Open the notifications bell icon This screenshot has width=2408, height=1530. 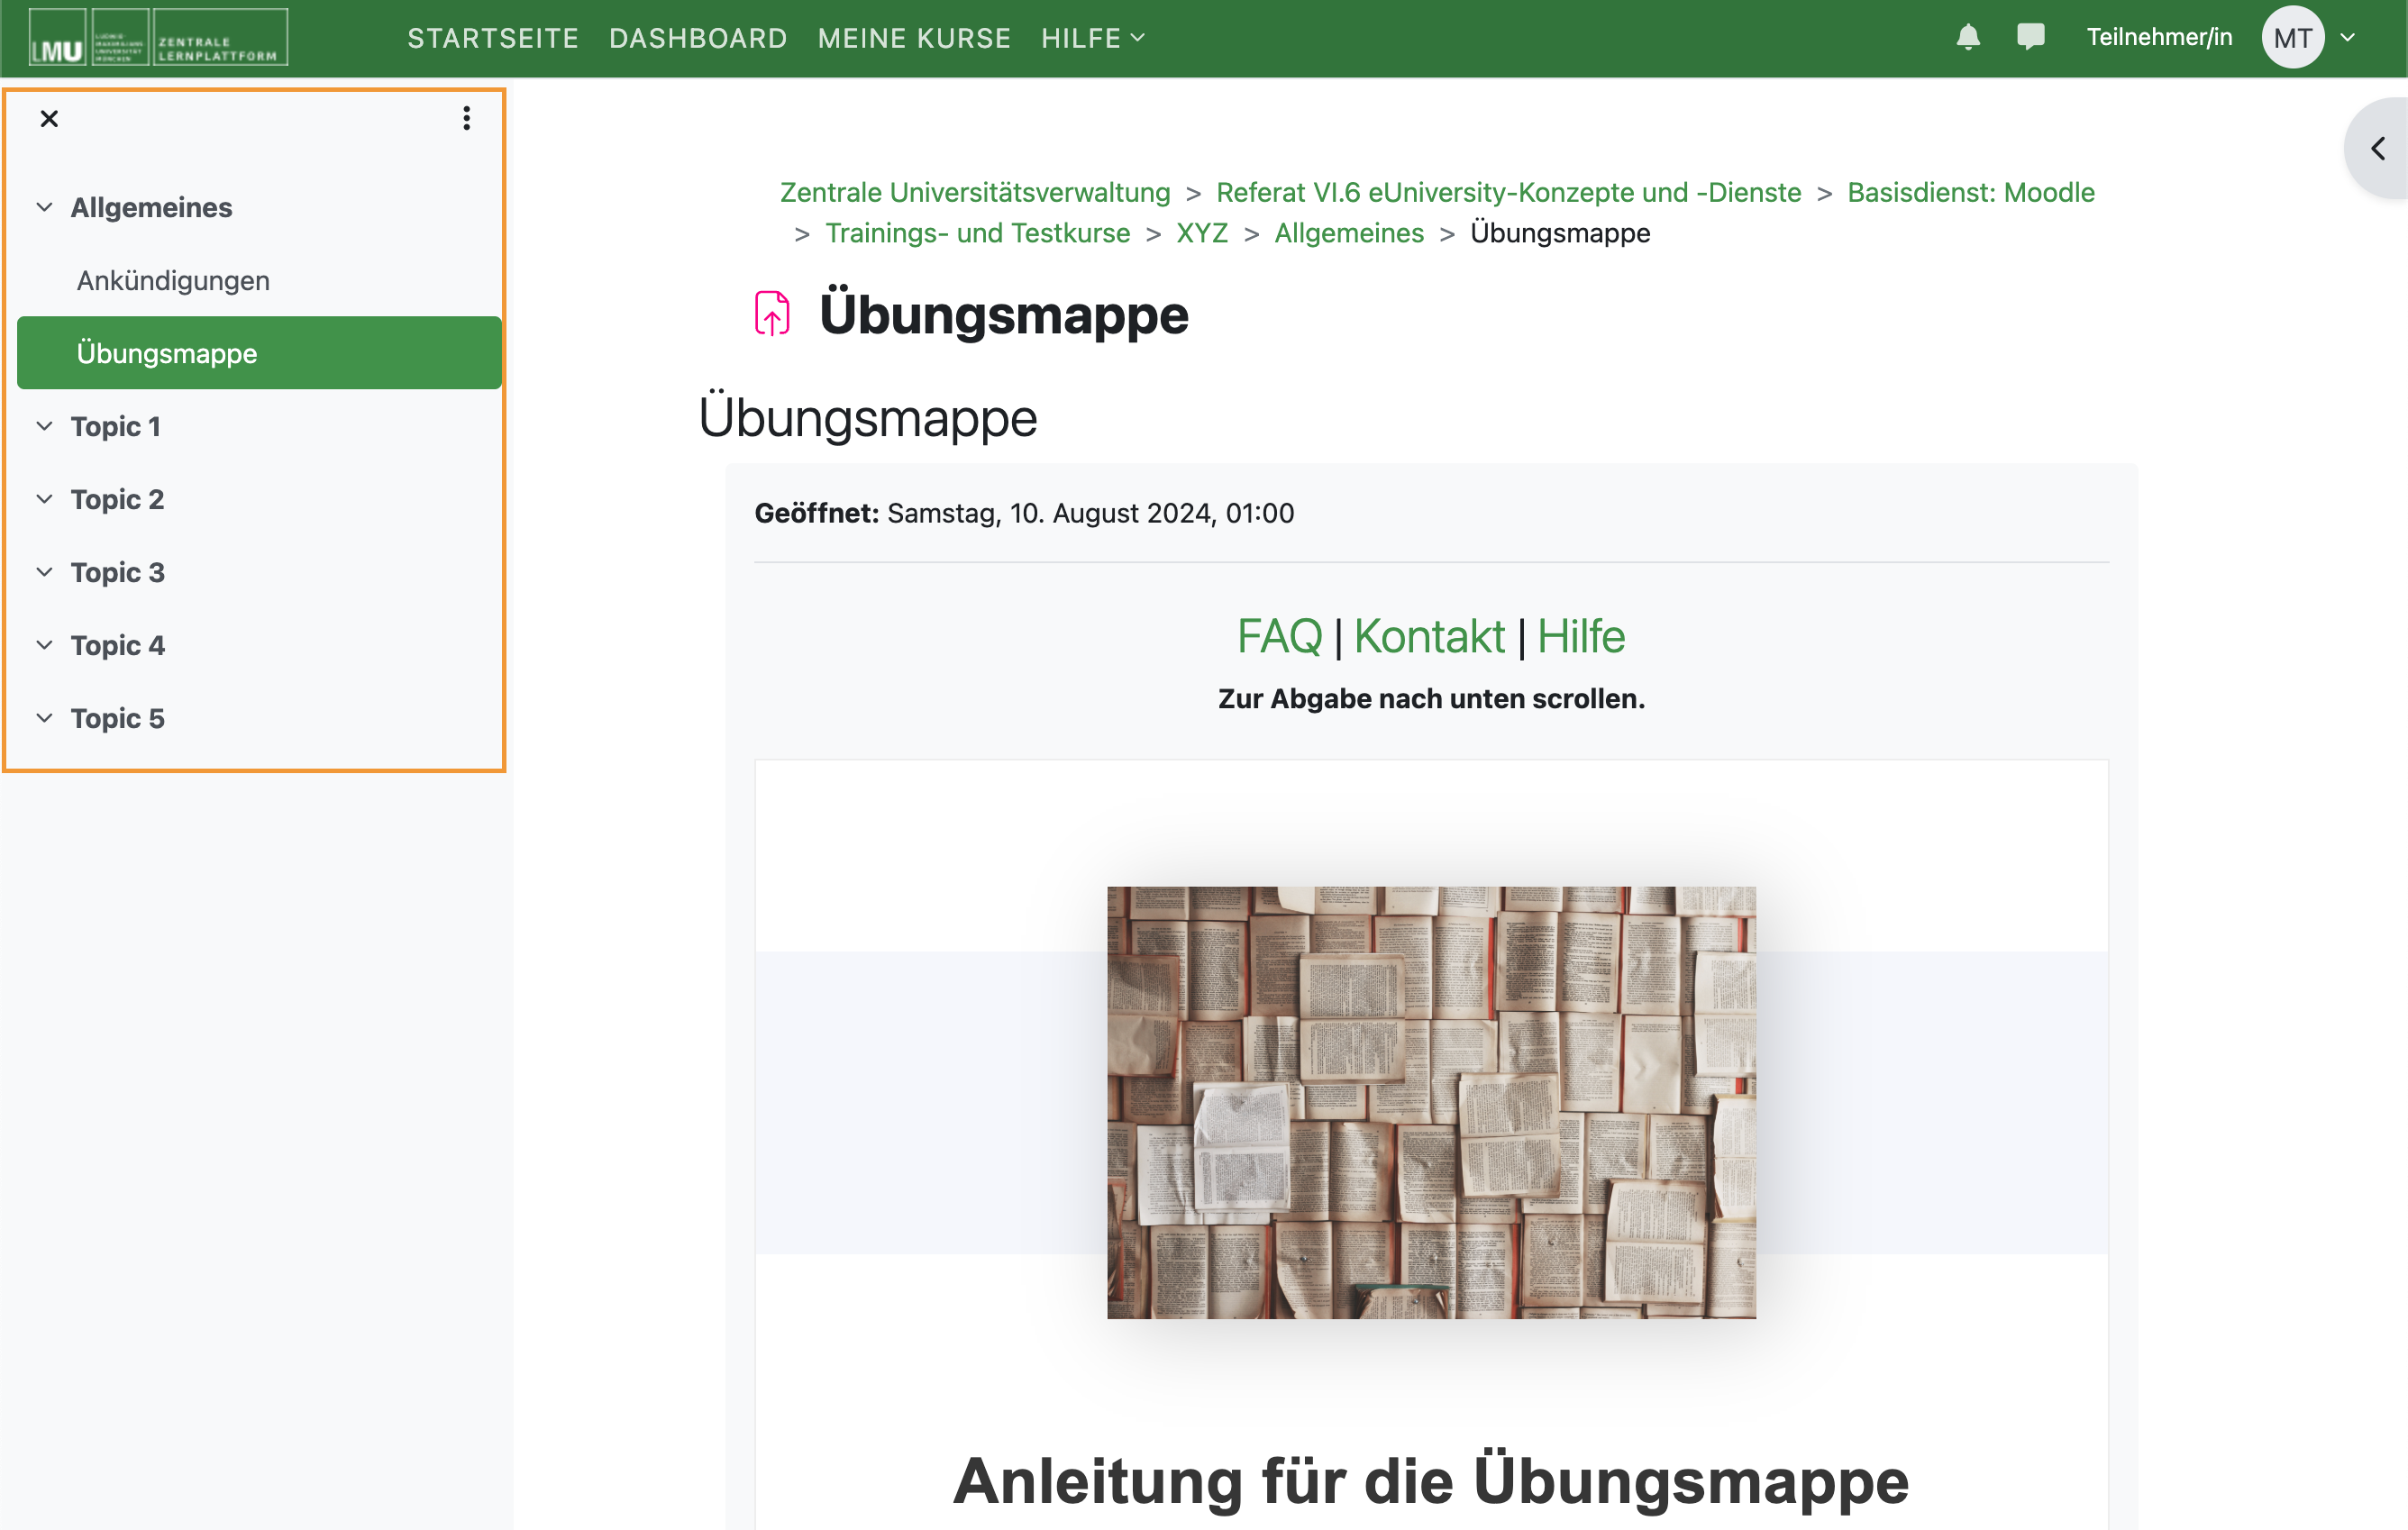(x=1967, y=37)
